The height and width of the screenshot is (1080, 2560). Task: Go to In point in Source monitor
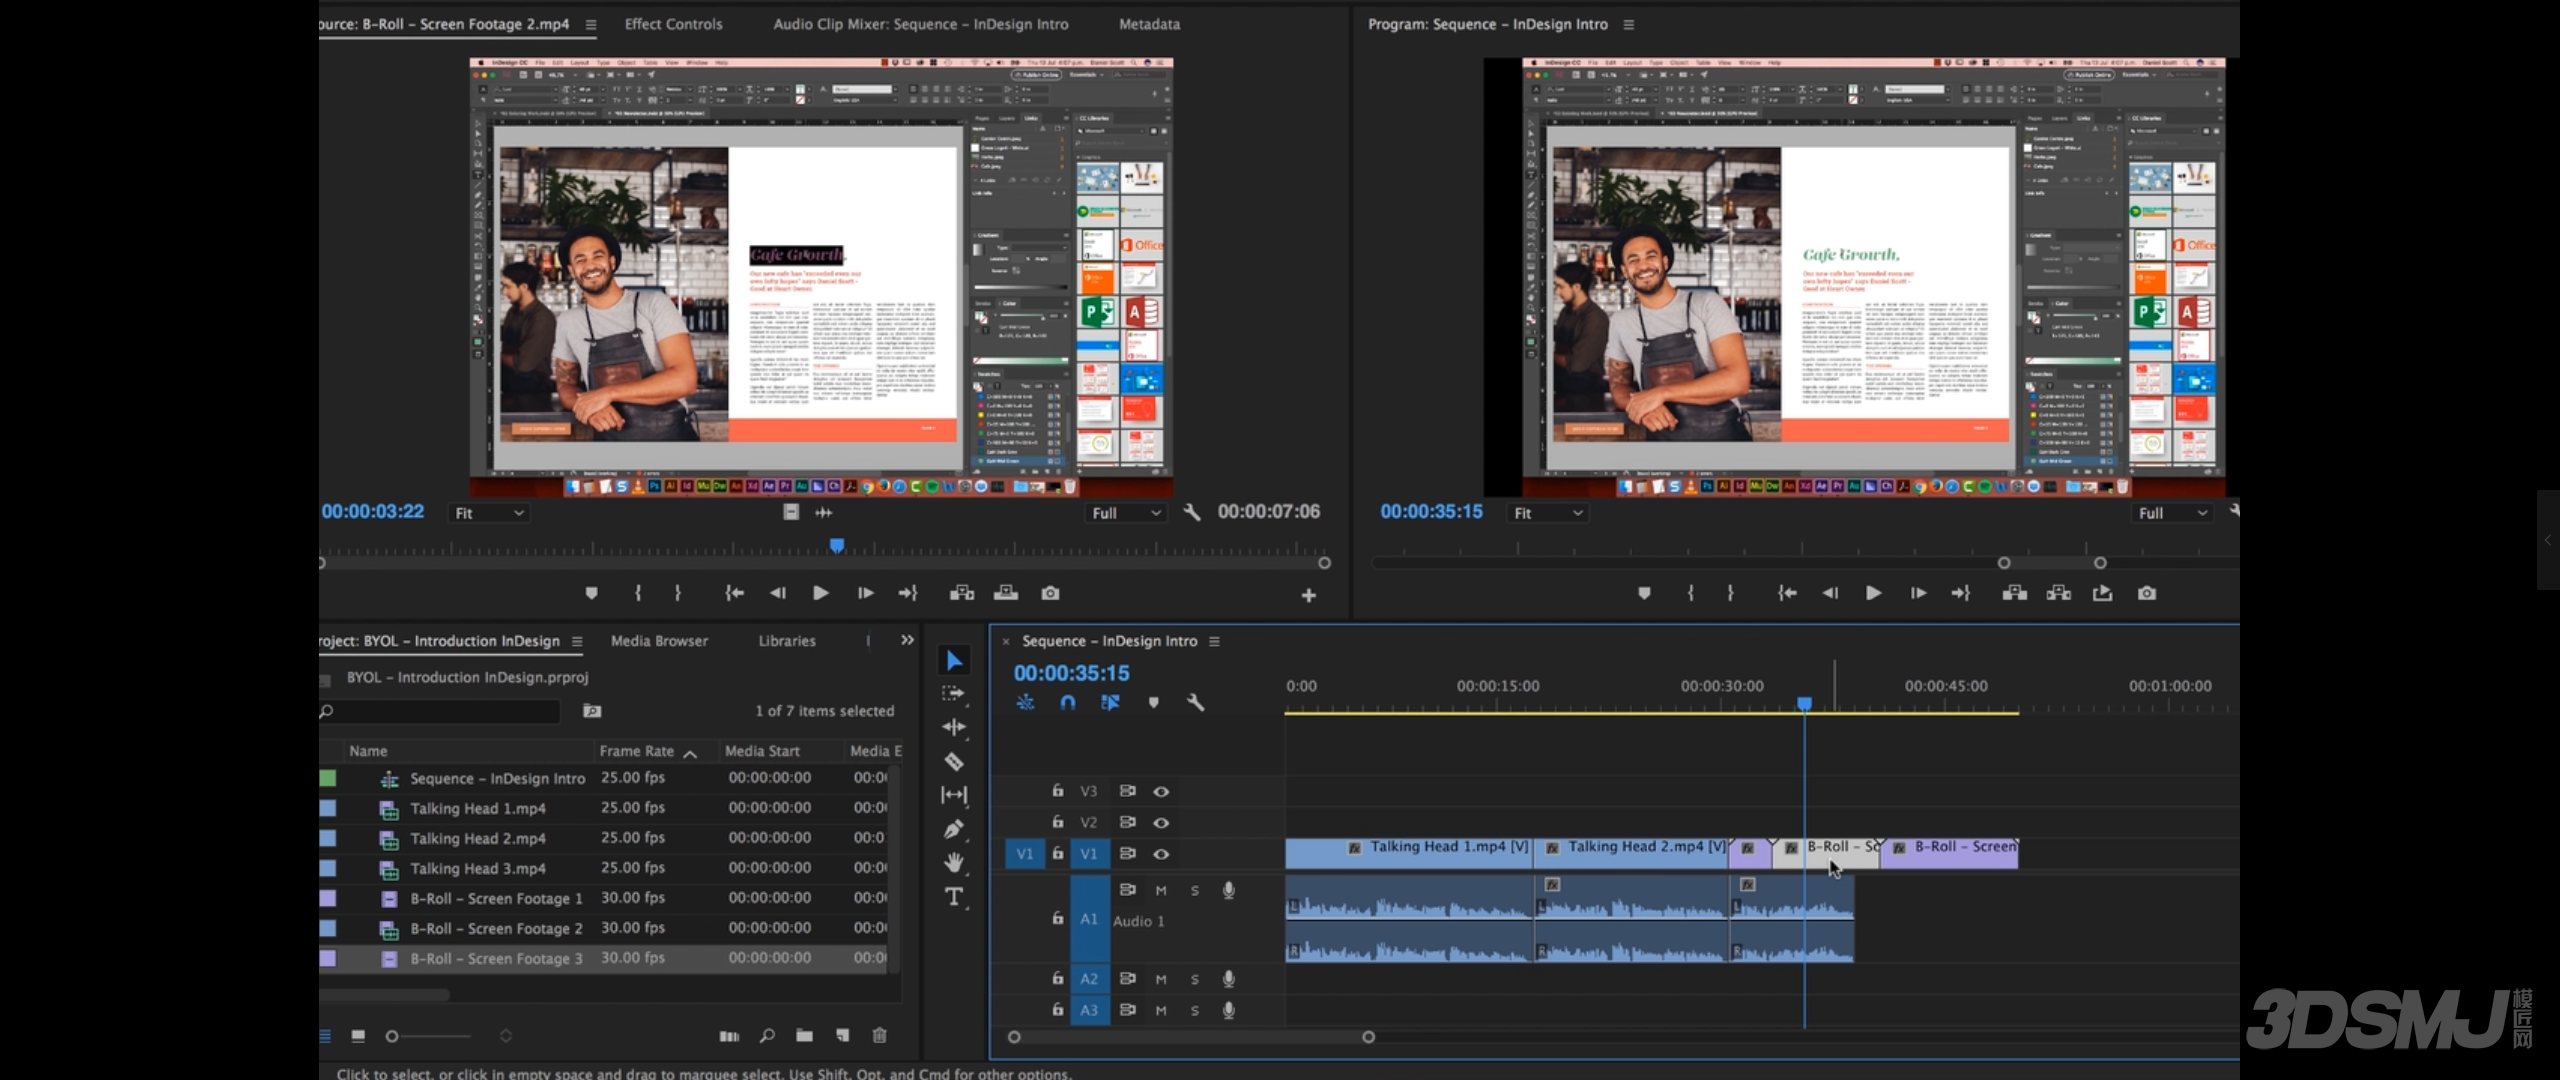pyautogui.click(x=734, y=593)
